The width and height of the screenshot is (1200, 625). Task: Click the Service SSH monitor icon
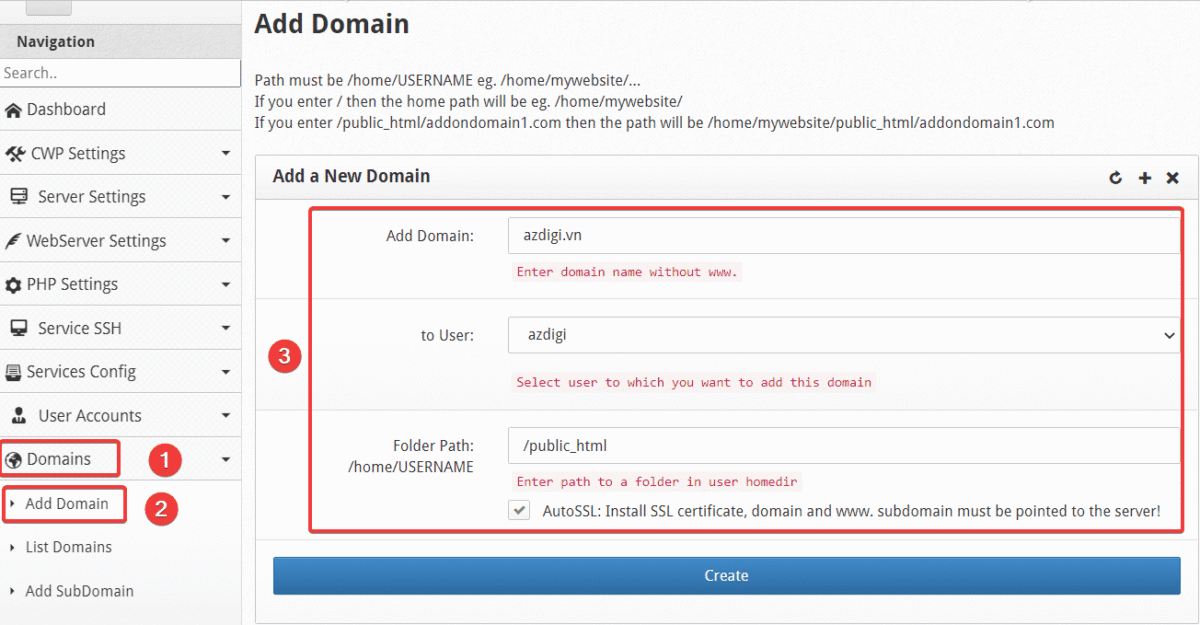pos(18,328)
